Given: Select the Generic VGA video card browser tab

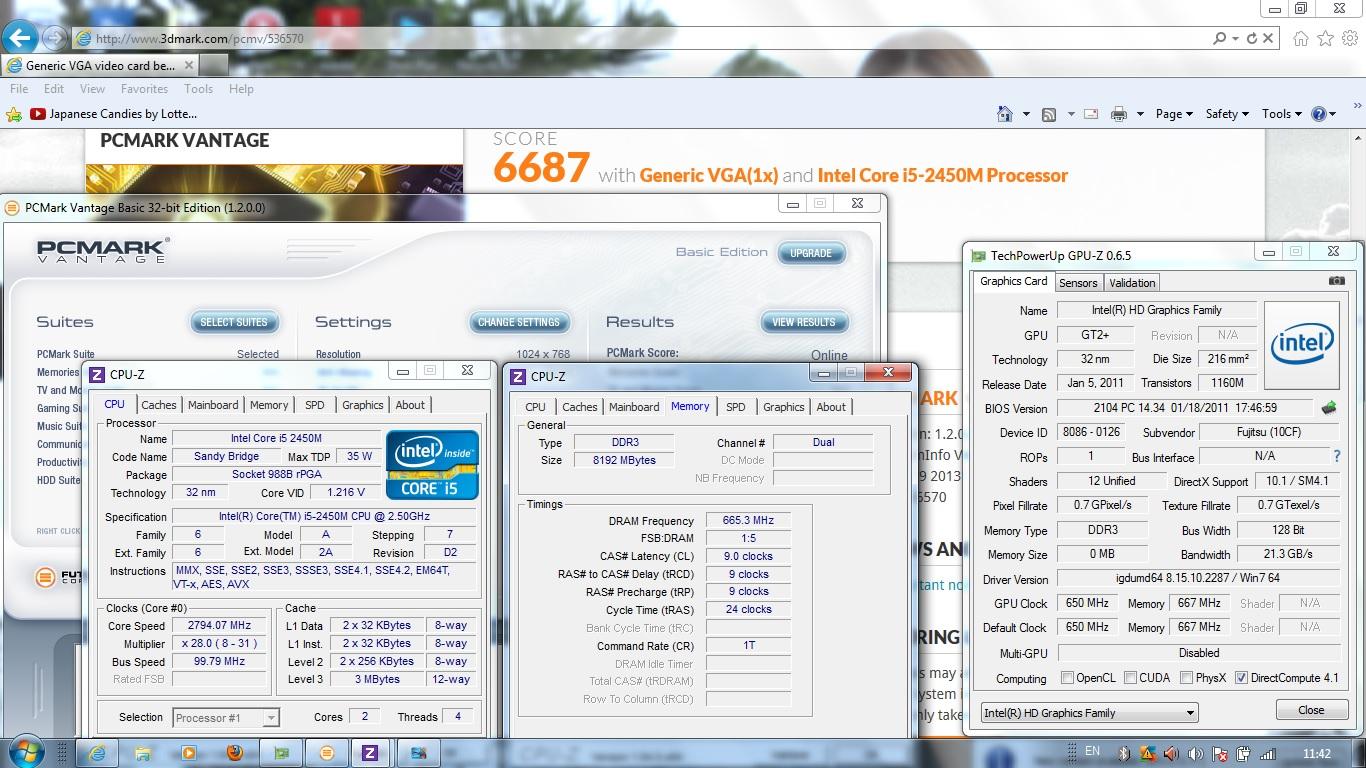Looking at the screenshot, I should [x=100, y=65].
